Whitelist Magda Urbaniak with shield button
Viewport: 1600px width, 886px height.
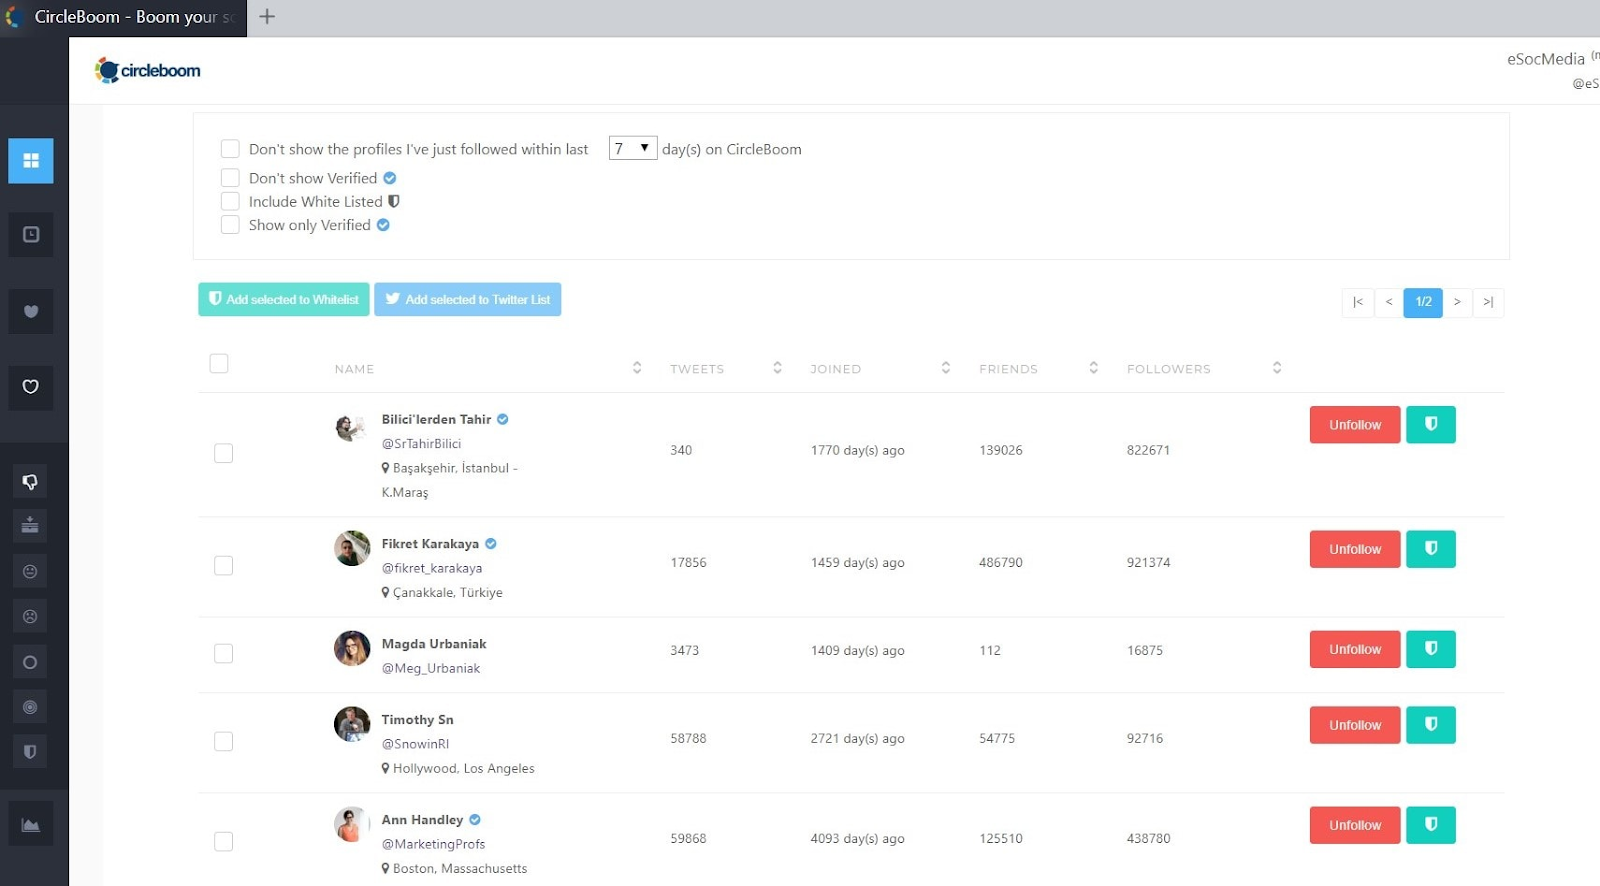point(1431,649)
